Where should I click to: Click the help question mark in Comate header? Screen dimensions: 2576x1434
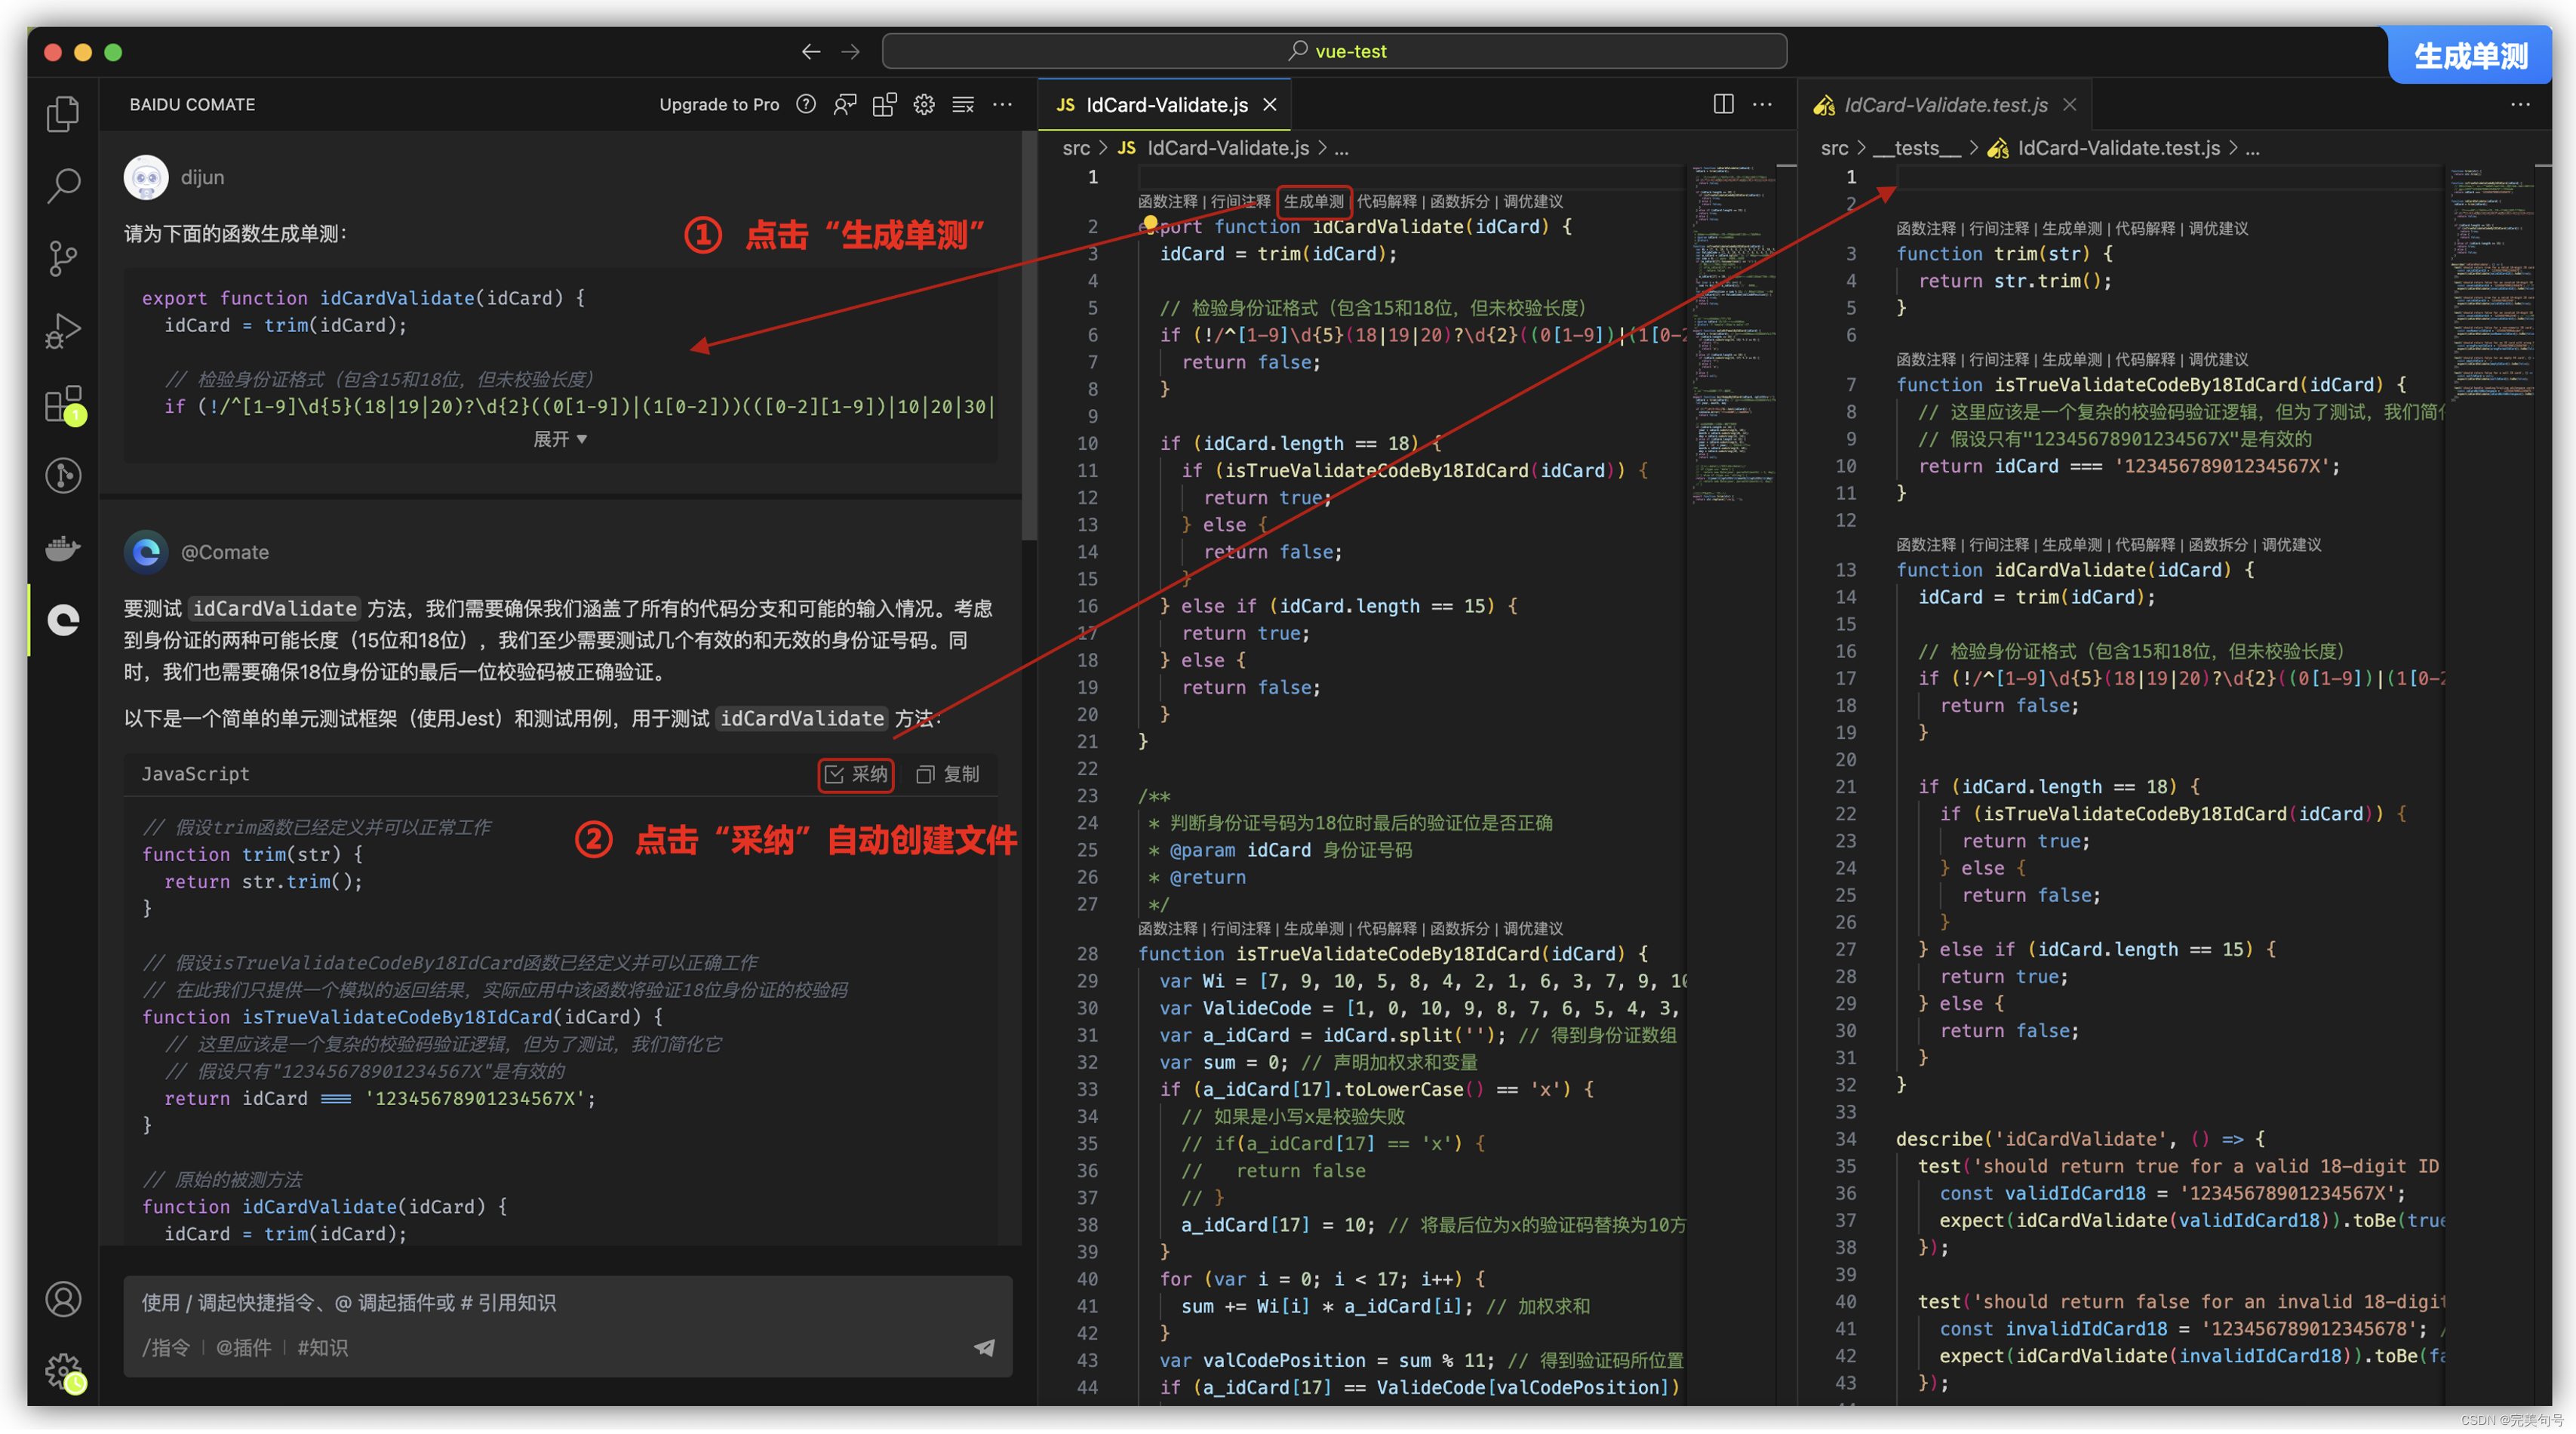pyautogui.click(x=806, y=104)
